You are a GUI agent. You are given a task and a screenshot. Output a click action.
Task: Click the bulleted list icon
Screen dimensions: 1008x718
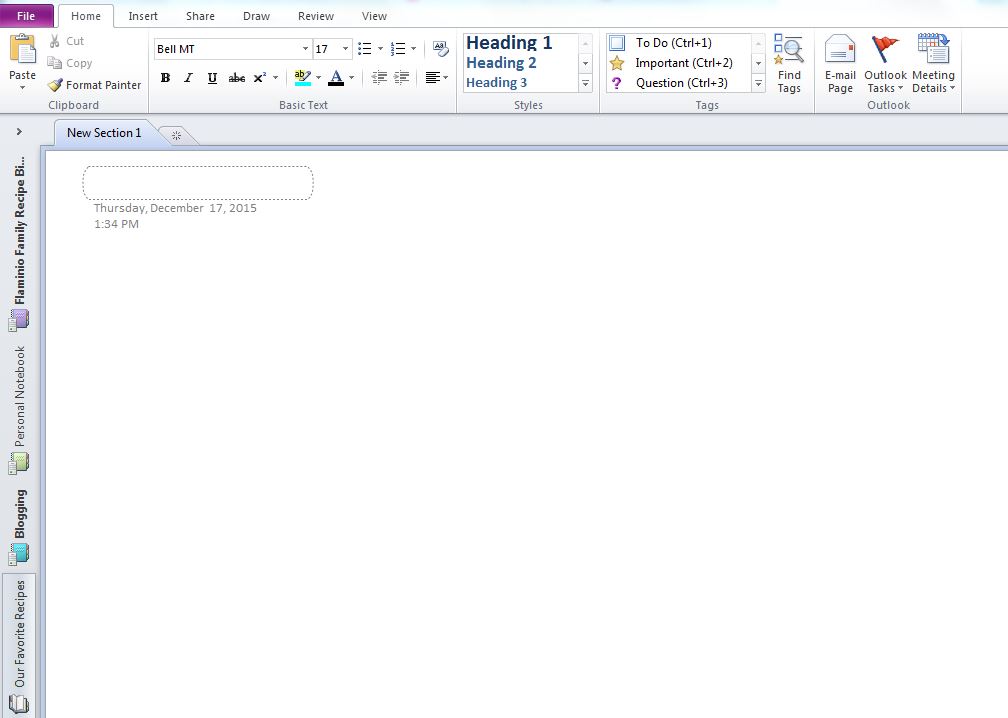(x=364, y=49)
